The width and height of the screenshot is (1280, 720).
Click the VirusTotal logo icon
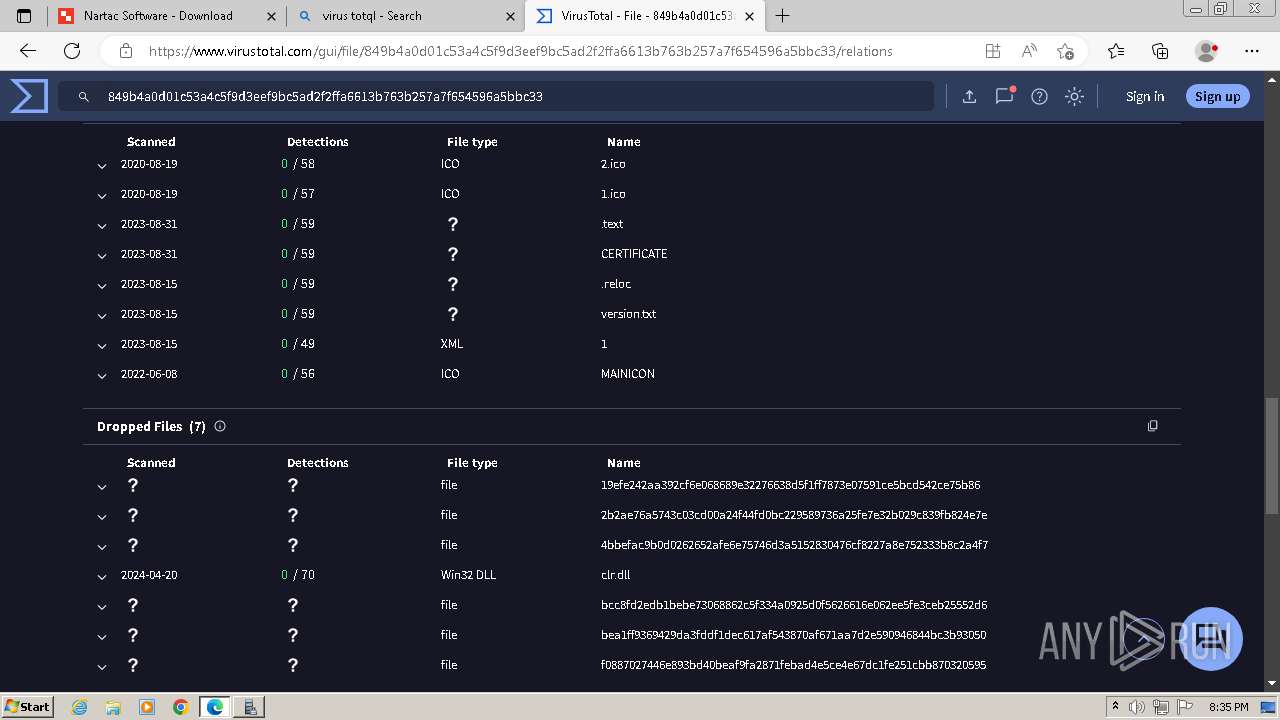(29, 96)
